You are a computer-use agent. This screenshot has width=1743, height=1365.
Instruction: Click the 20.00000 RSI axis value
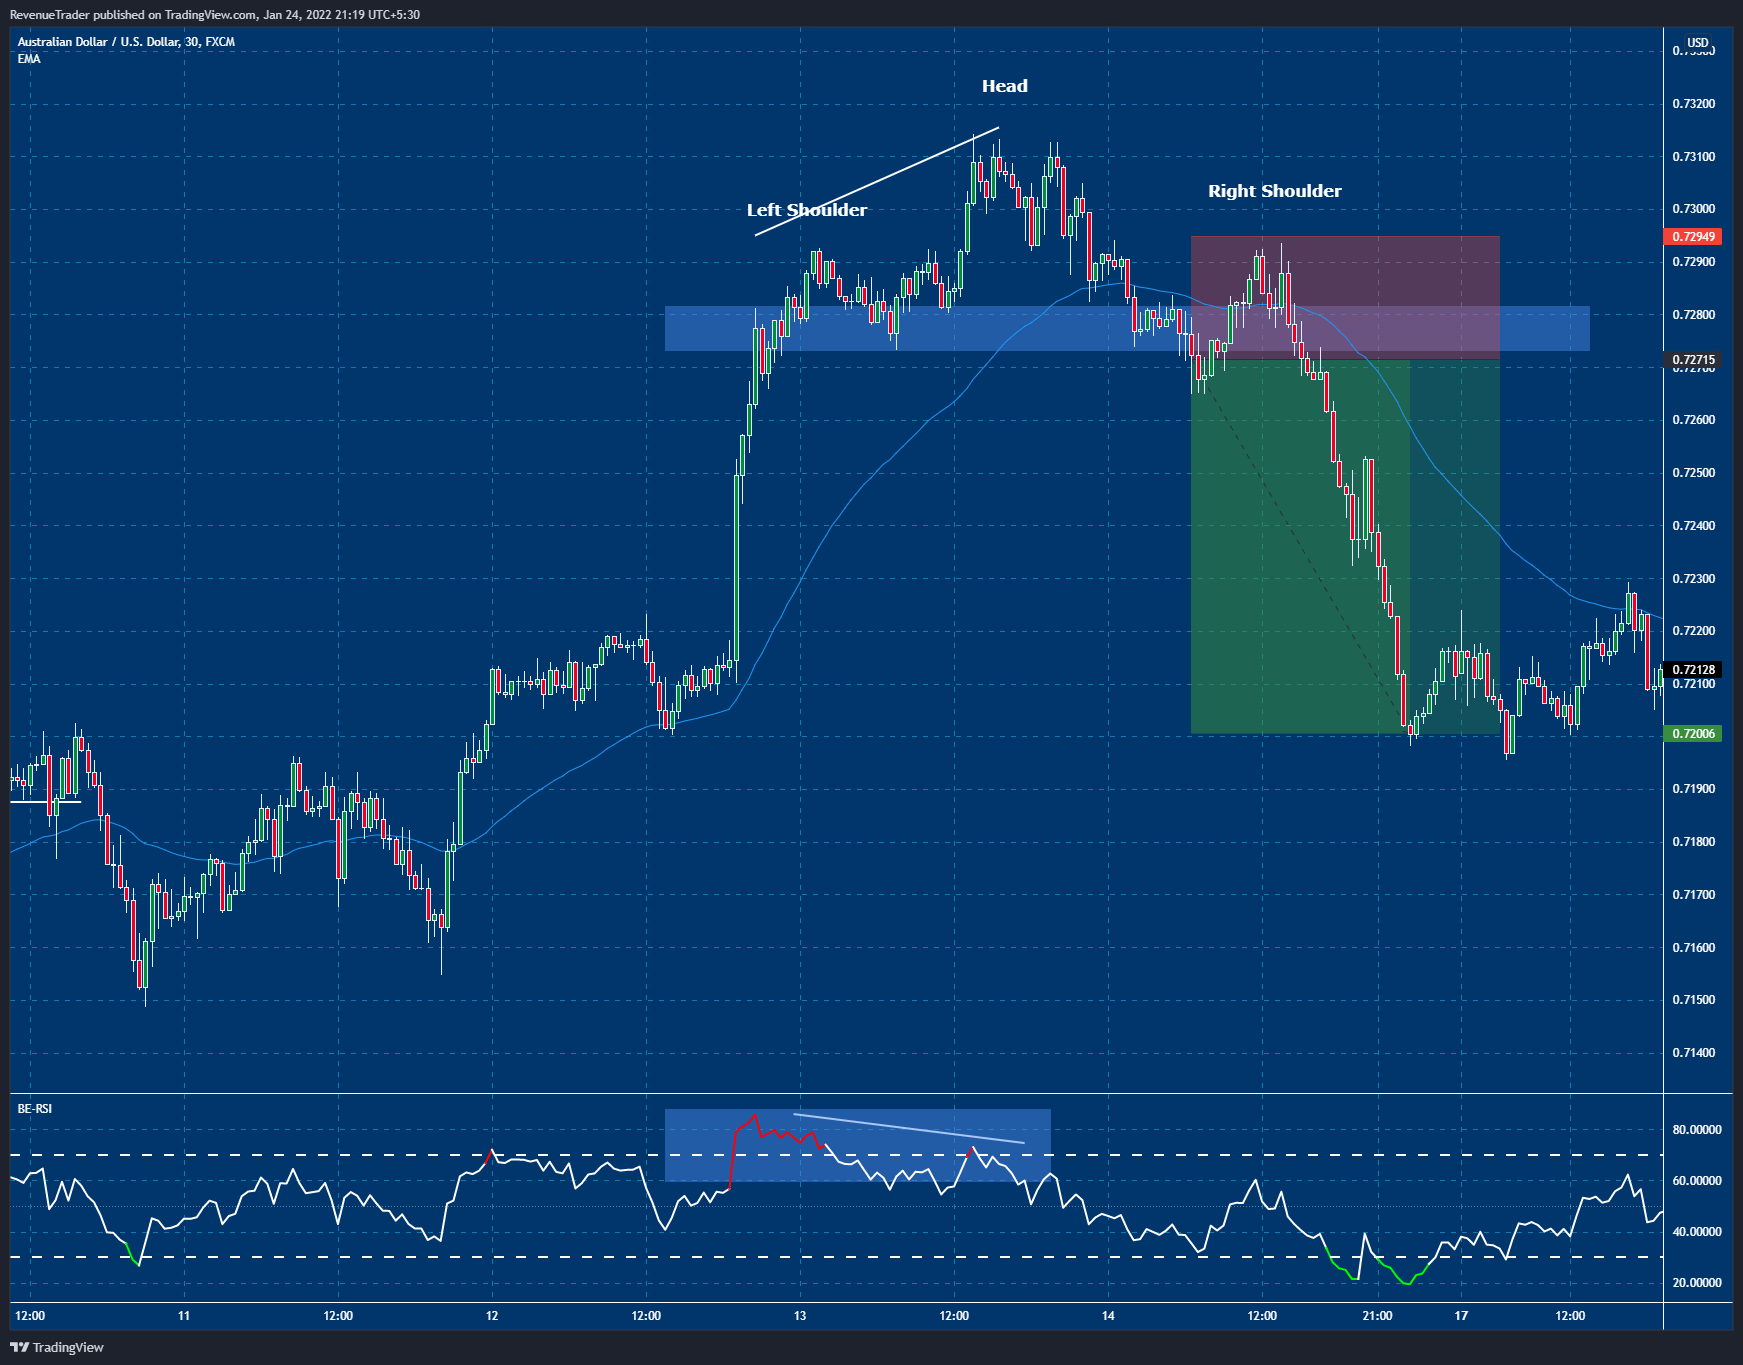tap(1697, 1283)
